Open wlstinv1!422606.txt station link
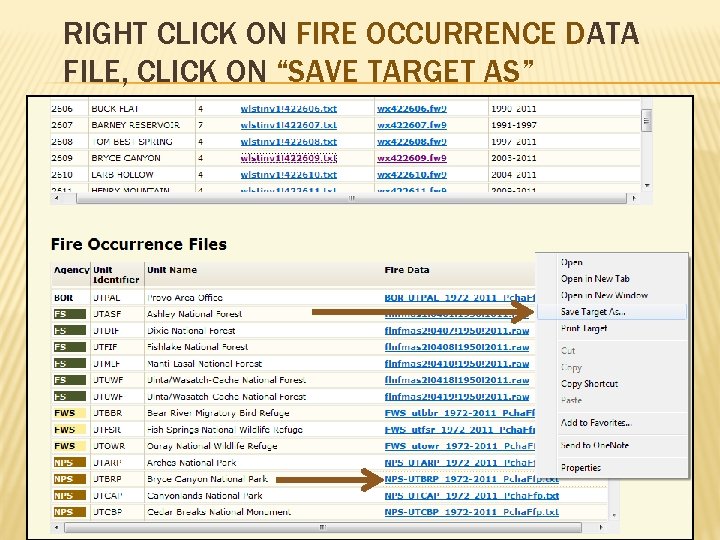Viewport: 720px width, 540px height. point(288,108)
